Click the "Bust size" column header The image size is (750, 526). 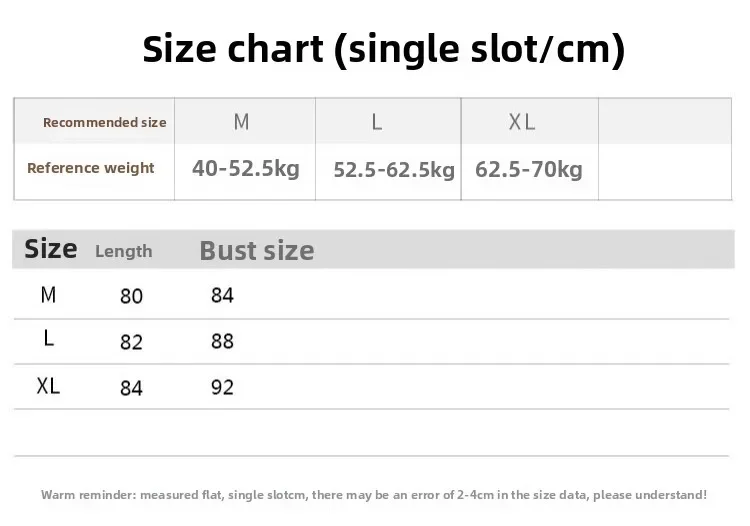pos(257,250)
